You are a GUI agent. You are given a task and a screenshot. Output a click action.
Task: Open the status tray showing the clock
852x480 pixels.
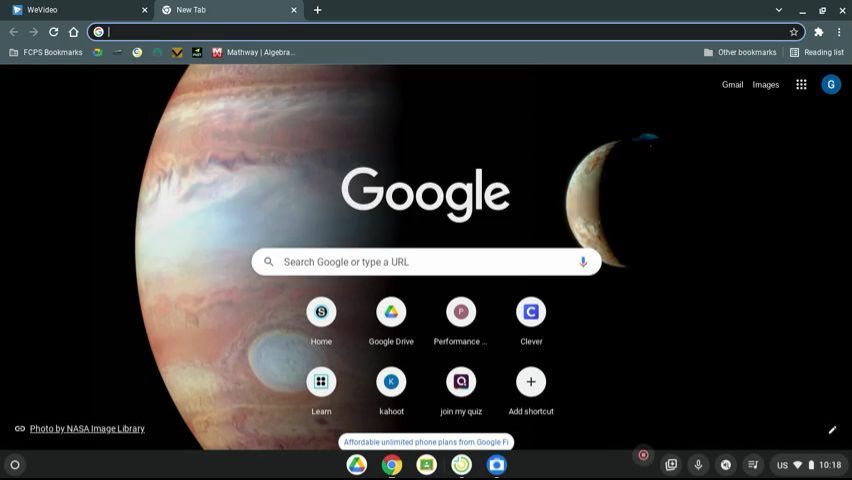pyautogui.click(x=808, y=465)
